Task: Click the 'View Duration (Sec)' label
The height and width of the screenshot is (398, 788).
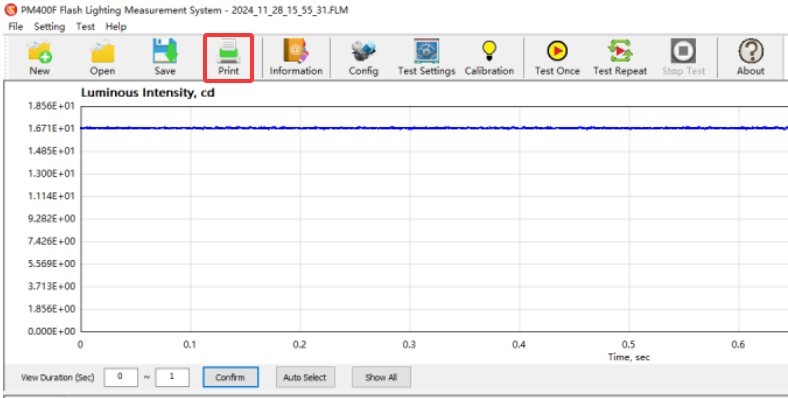Action: coord(57,377)
